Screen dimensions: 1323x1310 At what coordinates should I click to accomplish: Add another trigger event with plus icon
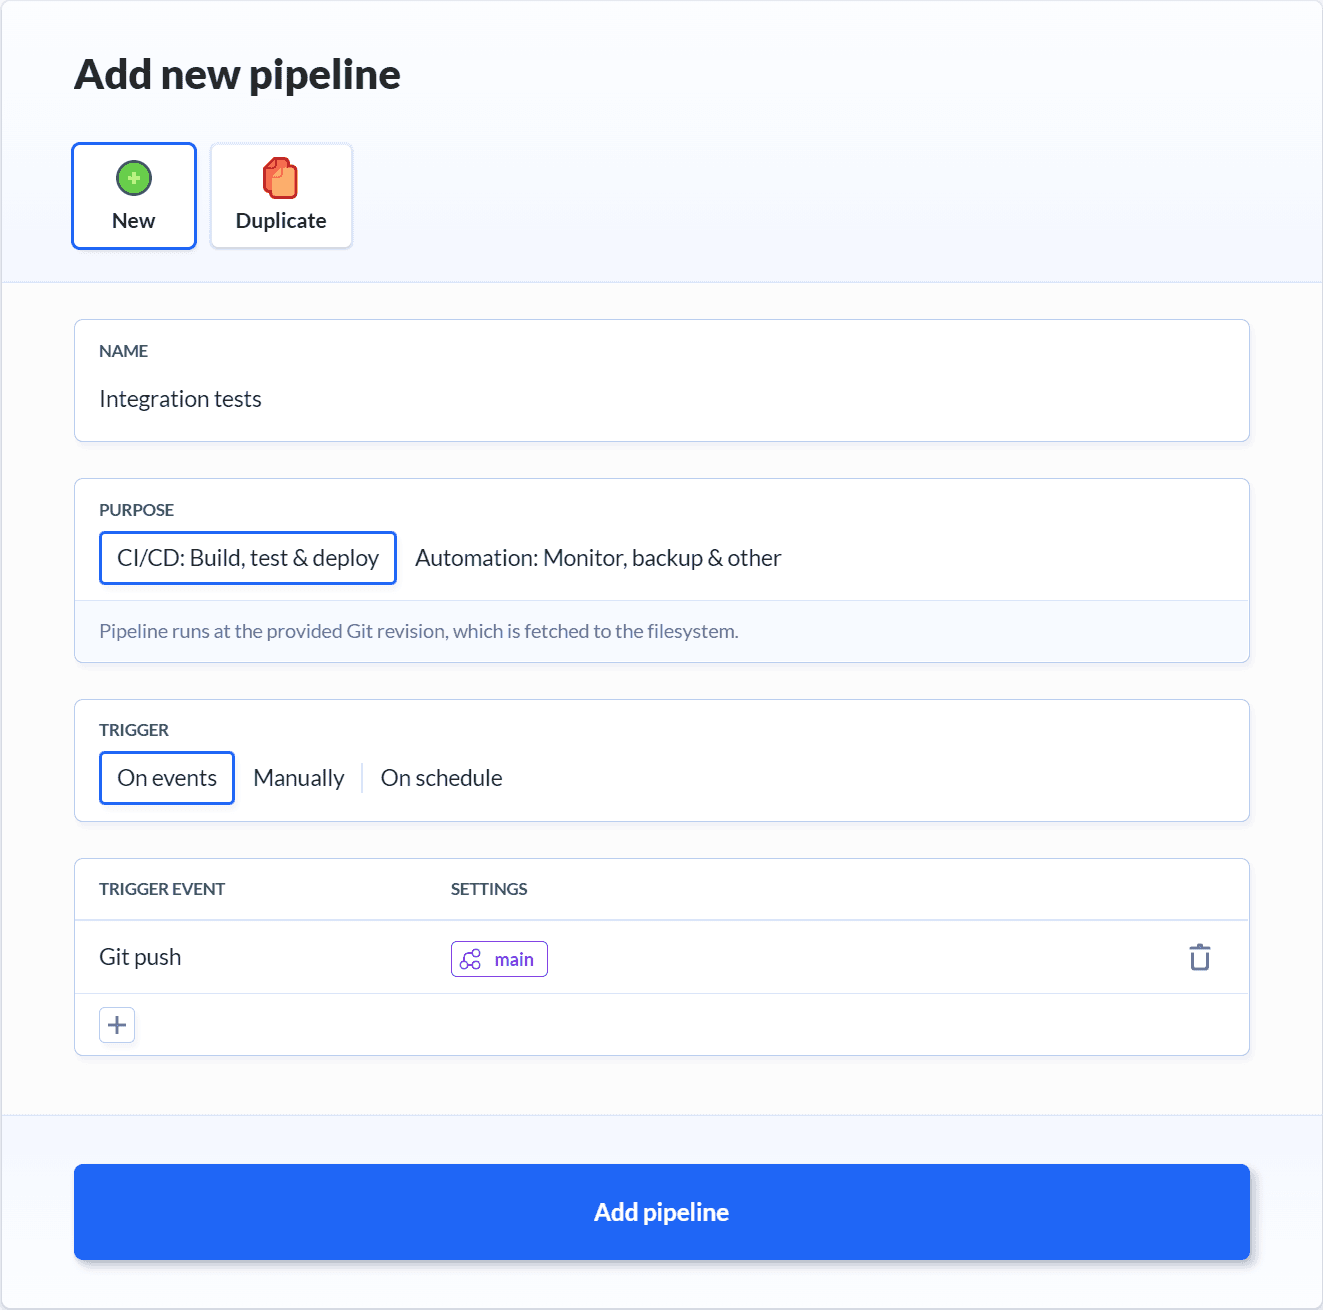pyautogui.click(x=117, y=1025)
